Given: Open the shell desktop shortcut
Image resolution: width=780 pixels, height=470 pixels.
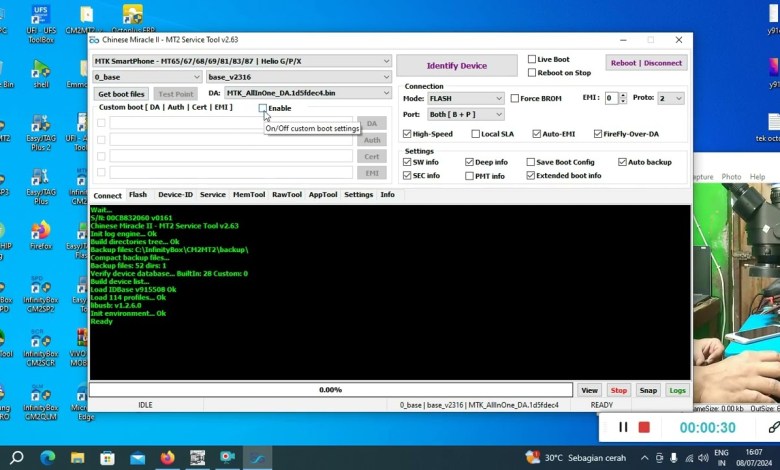Looking at the screenshot, I should [x=40, y=74].
